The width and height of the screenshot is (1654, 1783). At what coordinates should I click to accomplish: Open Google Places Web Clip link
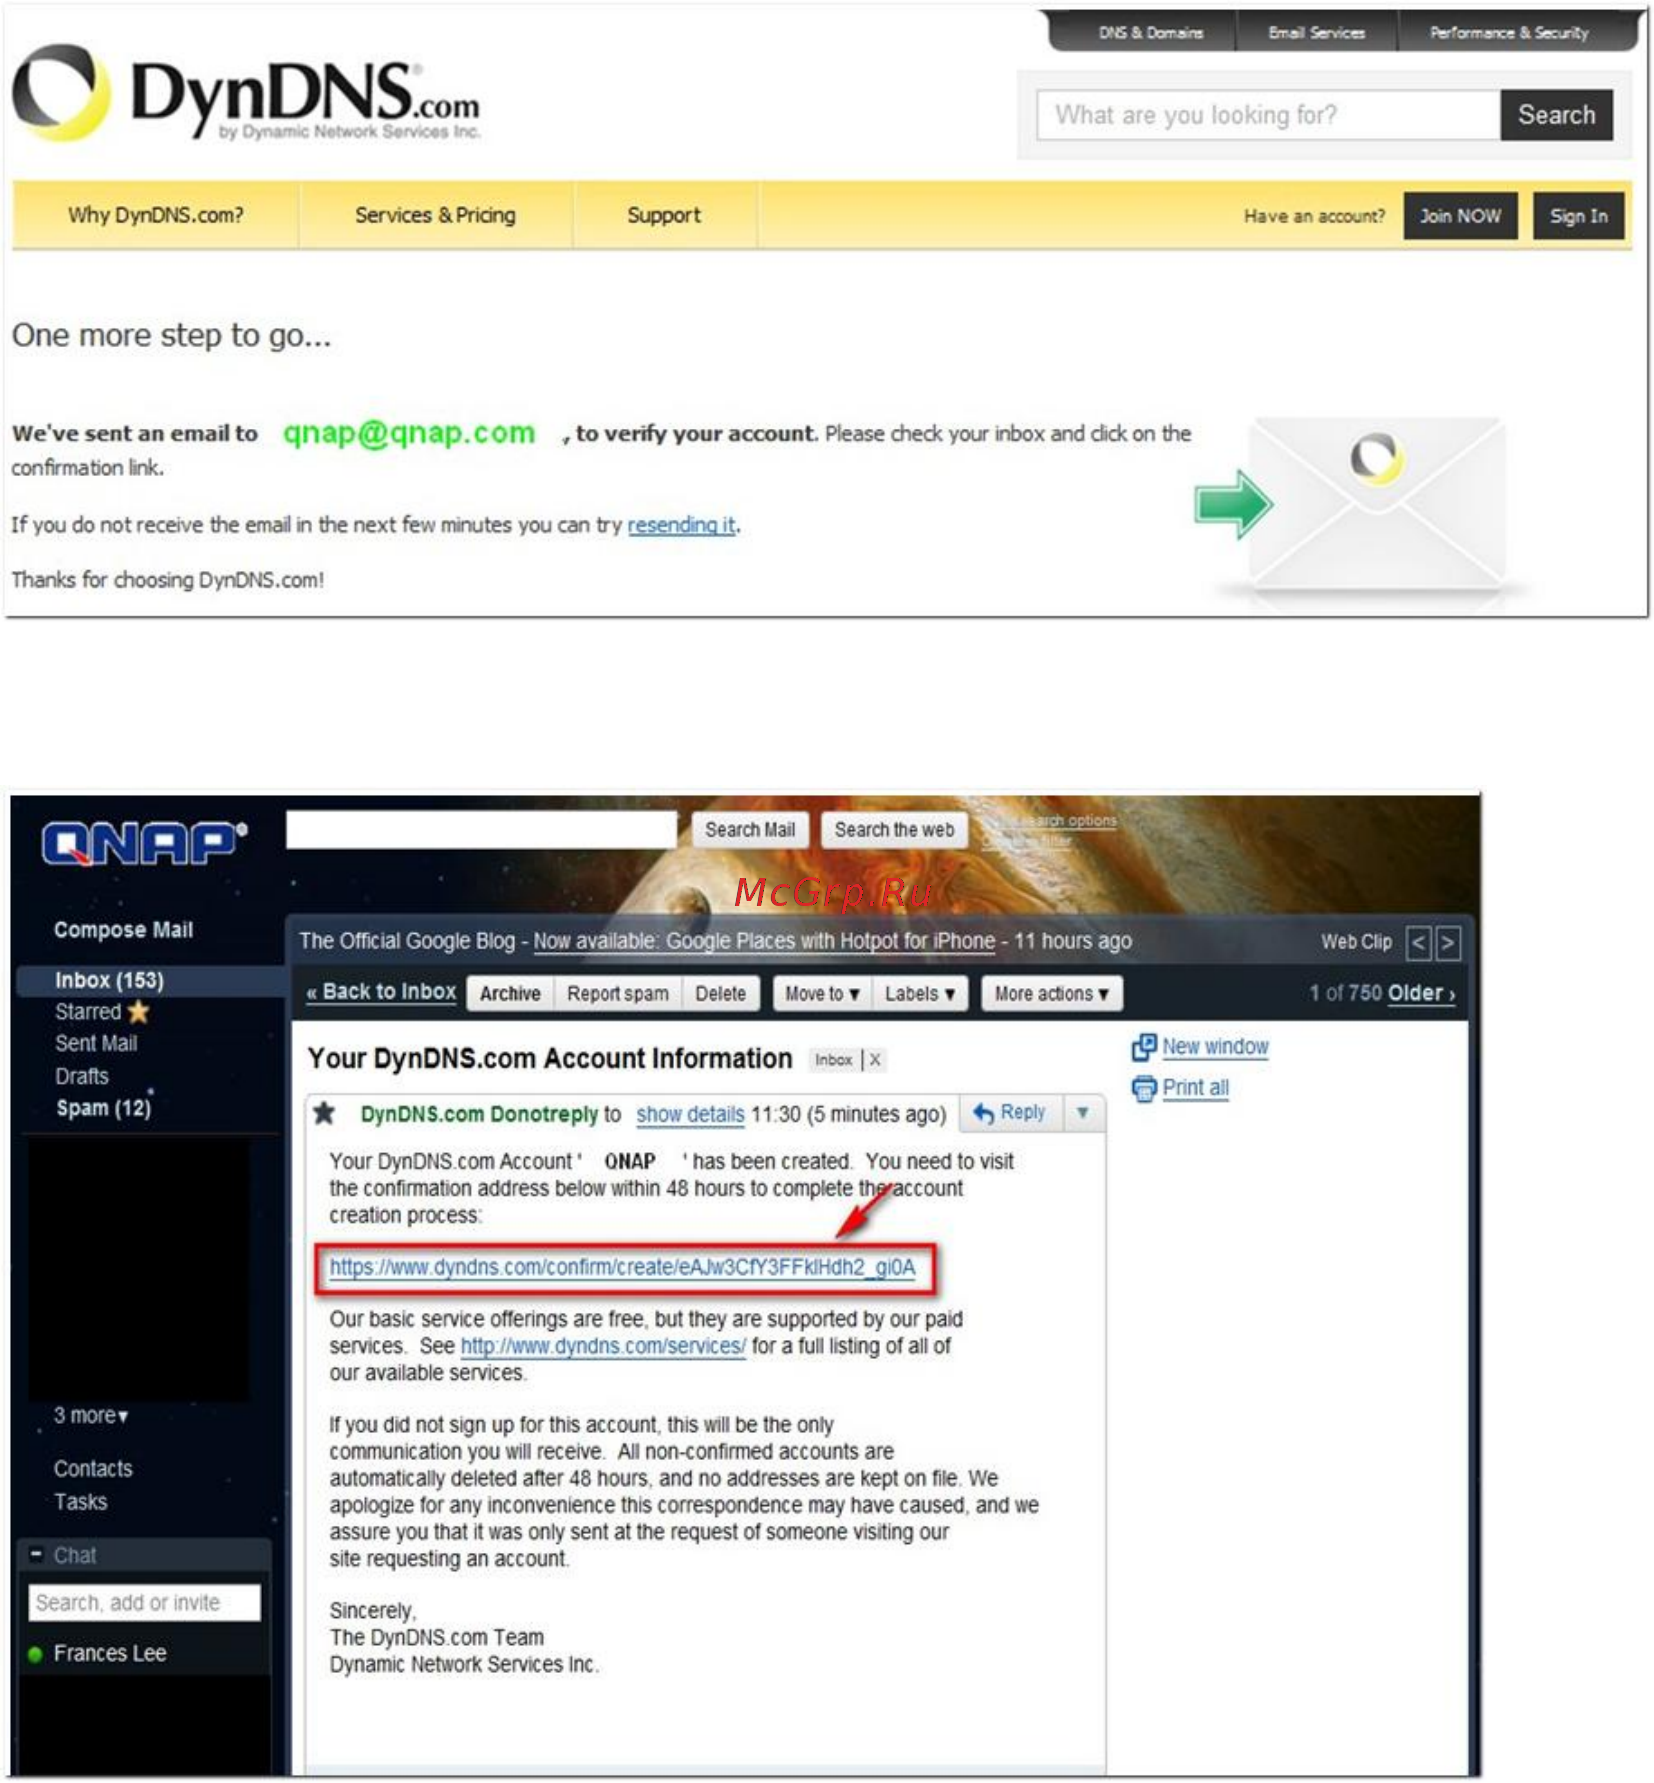point(764,941)
